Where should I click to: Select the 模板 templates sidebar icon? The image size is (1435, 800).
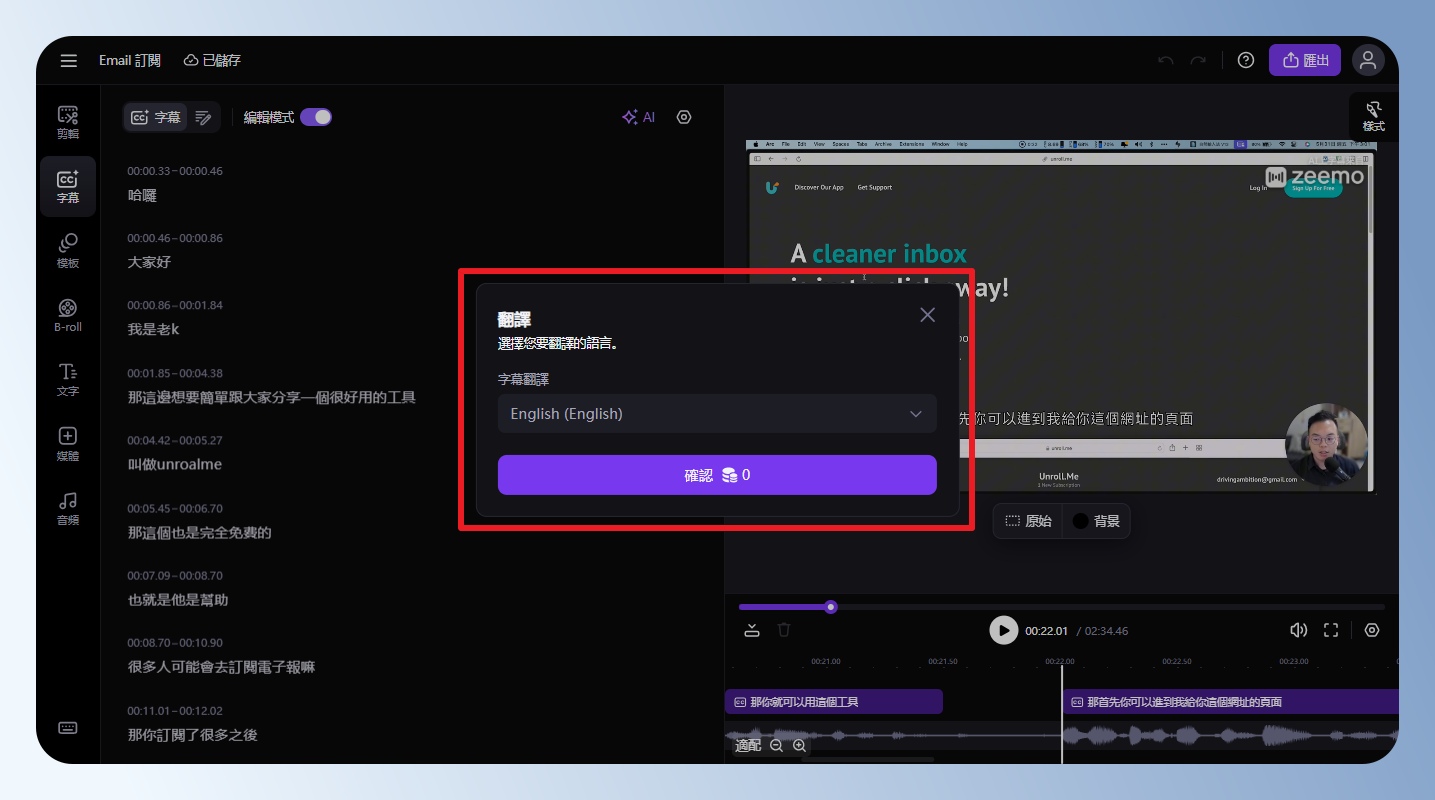pos(68,251)
